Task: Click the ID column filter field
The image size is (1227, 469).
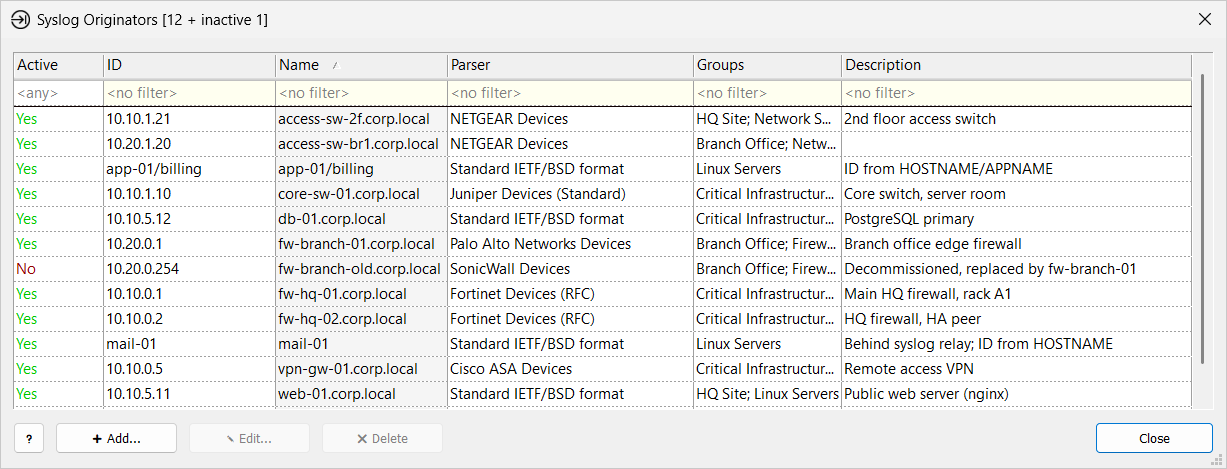Action: tap(189, 93)
